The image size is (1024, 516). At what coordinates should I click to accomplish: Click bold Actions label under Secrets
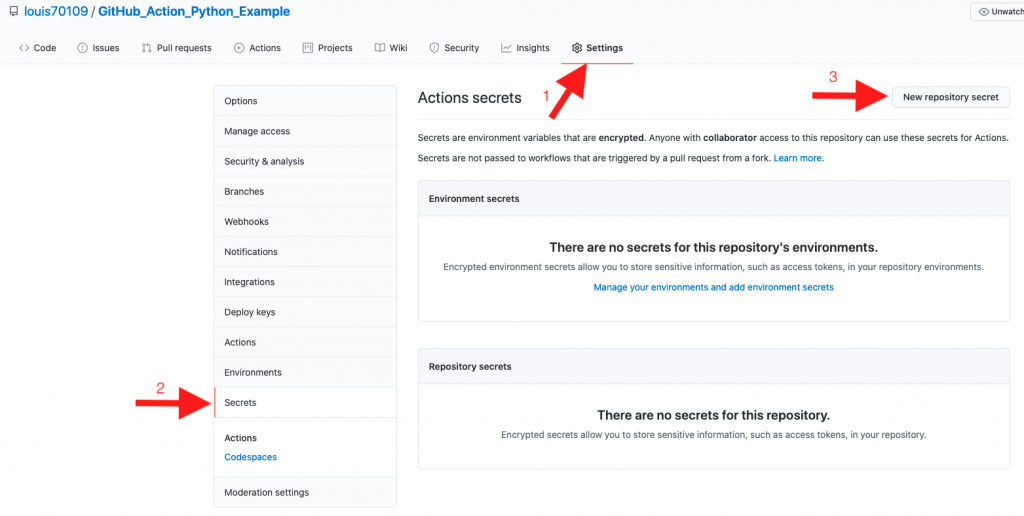pyautogui.click(x=240, y=438)
